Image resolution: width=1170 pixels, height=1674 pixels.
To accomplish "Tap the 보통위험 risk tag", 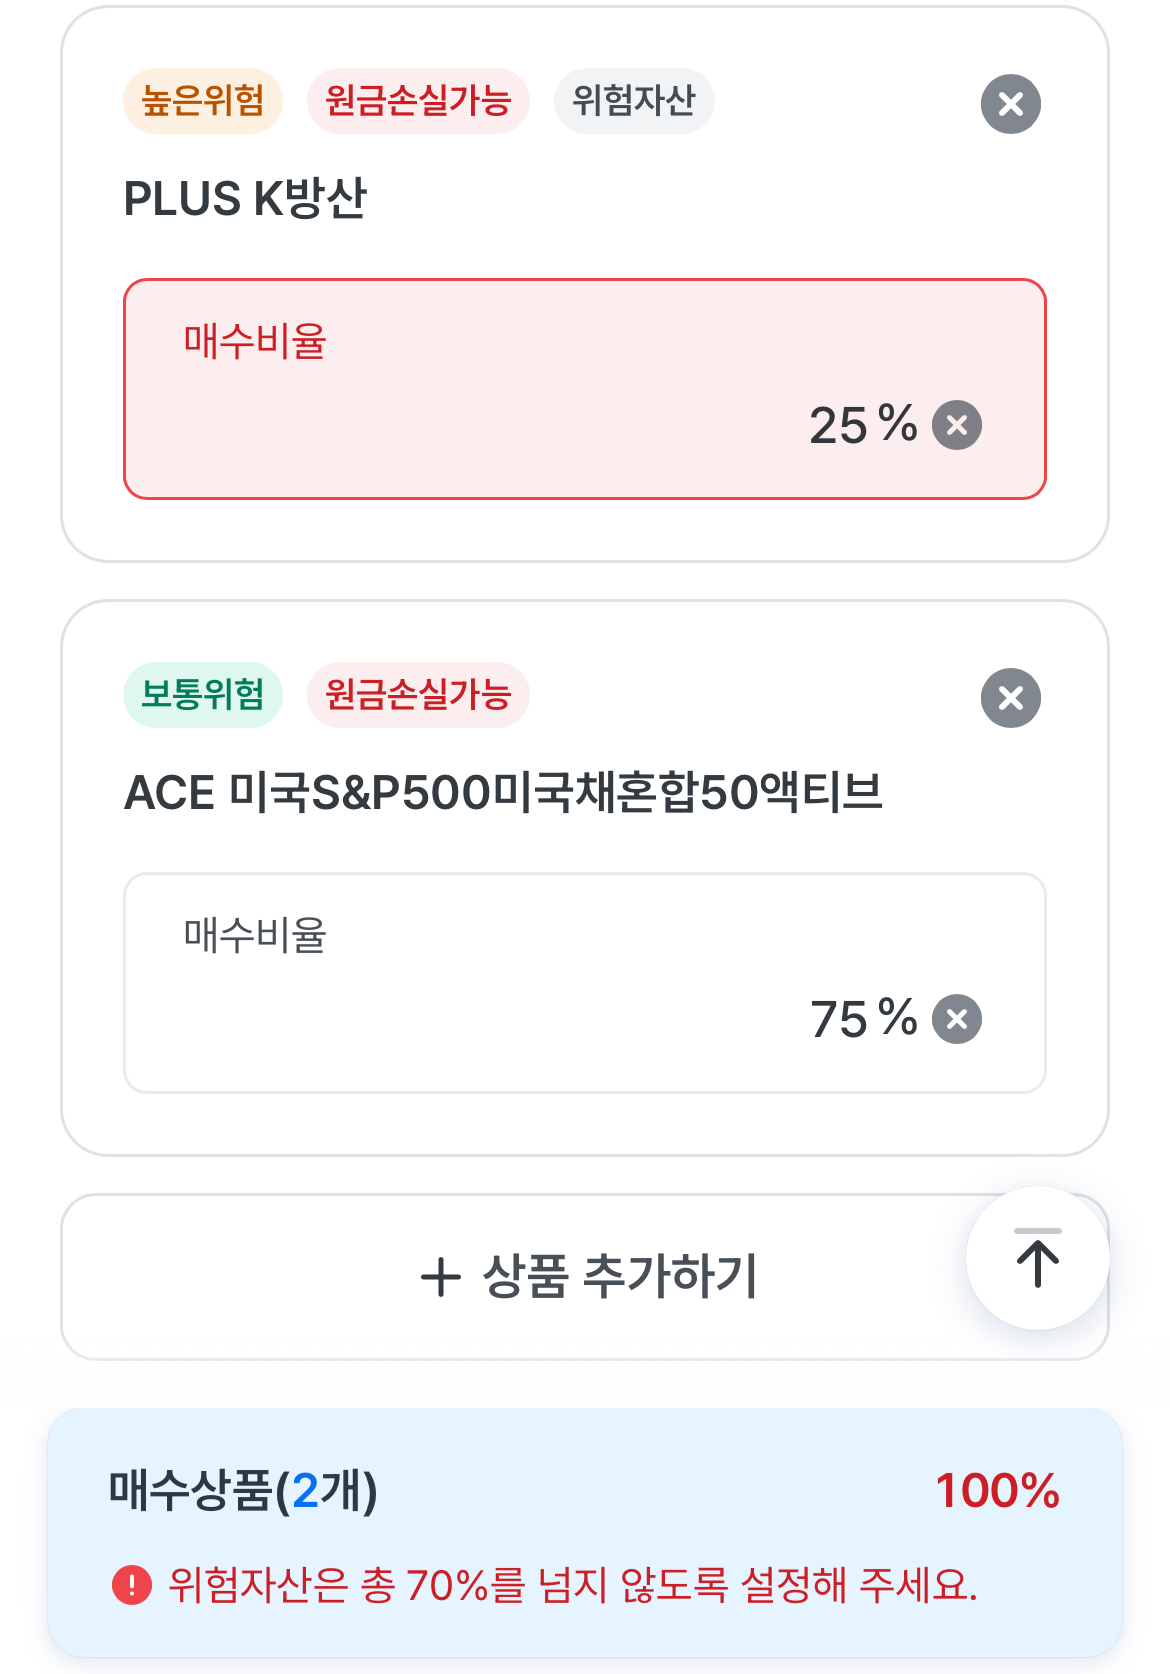I will click(x=203, y=695).
